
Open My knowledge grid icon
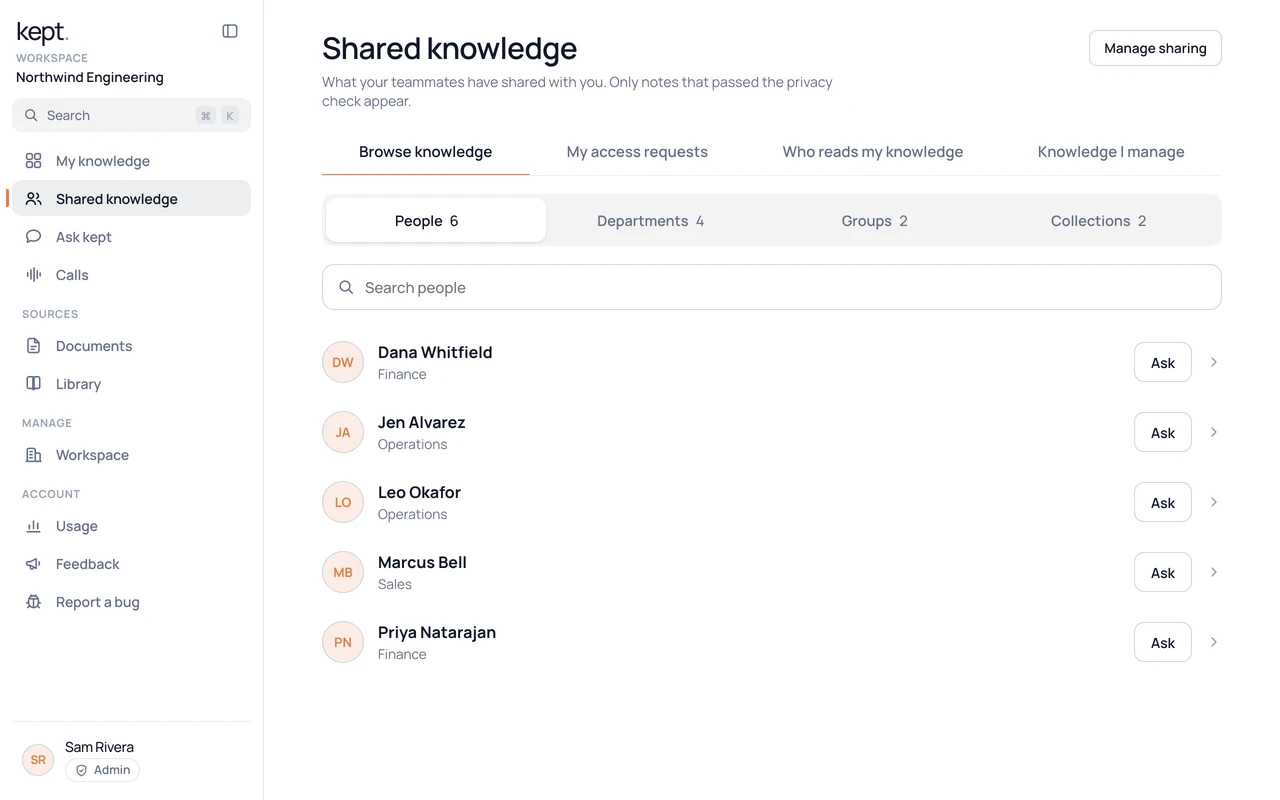[34, 161]
